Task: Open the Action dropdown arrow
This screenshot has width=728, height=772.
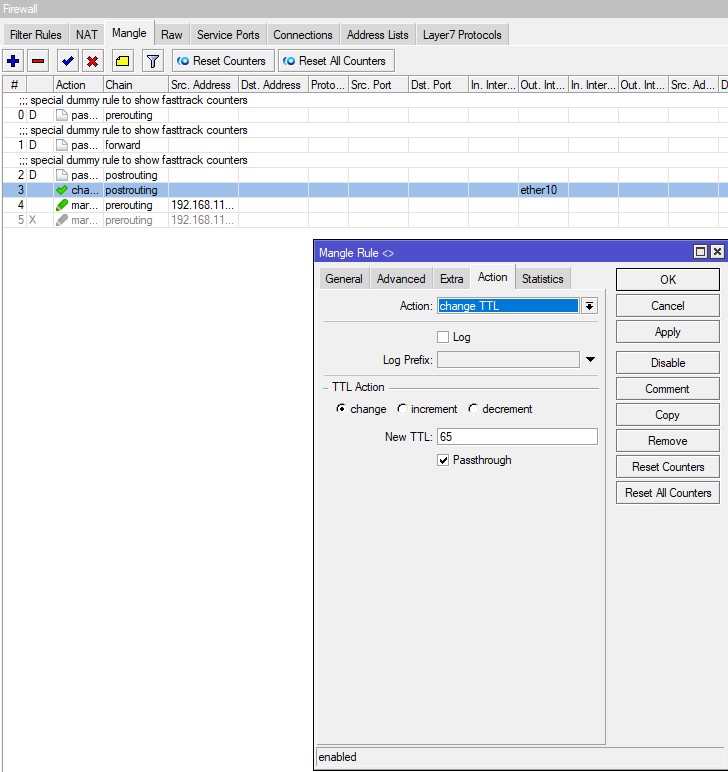Action: coord(589,306)
